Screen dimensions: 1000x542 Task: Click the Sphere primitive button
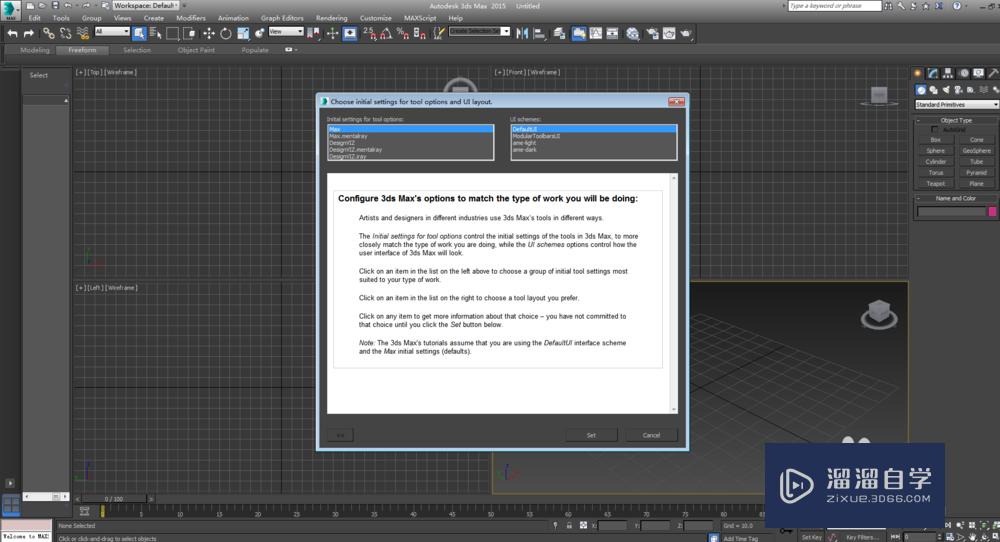(936, 150)
